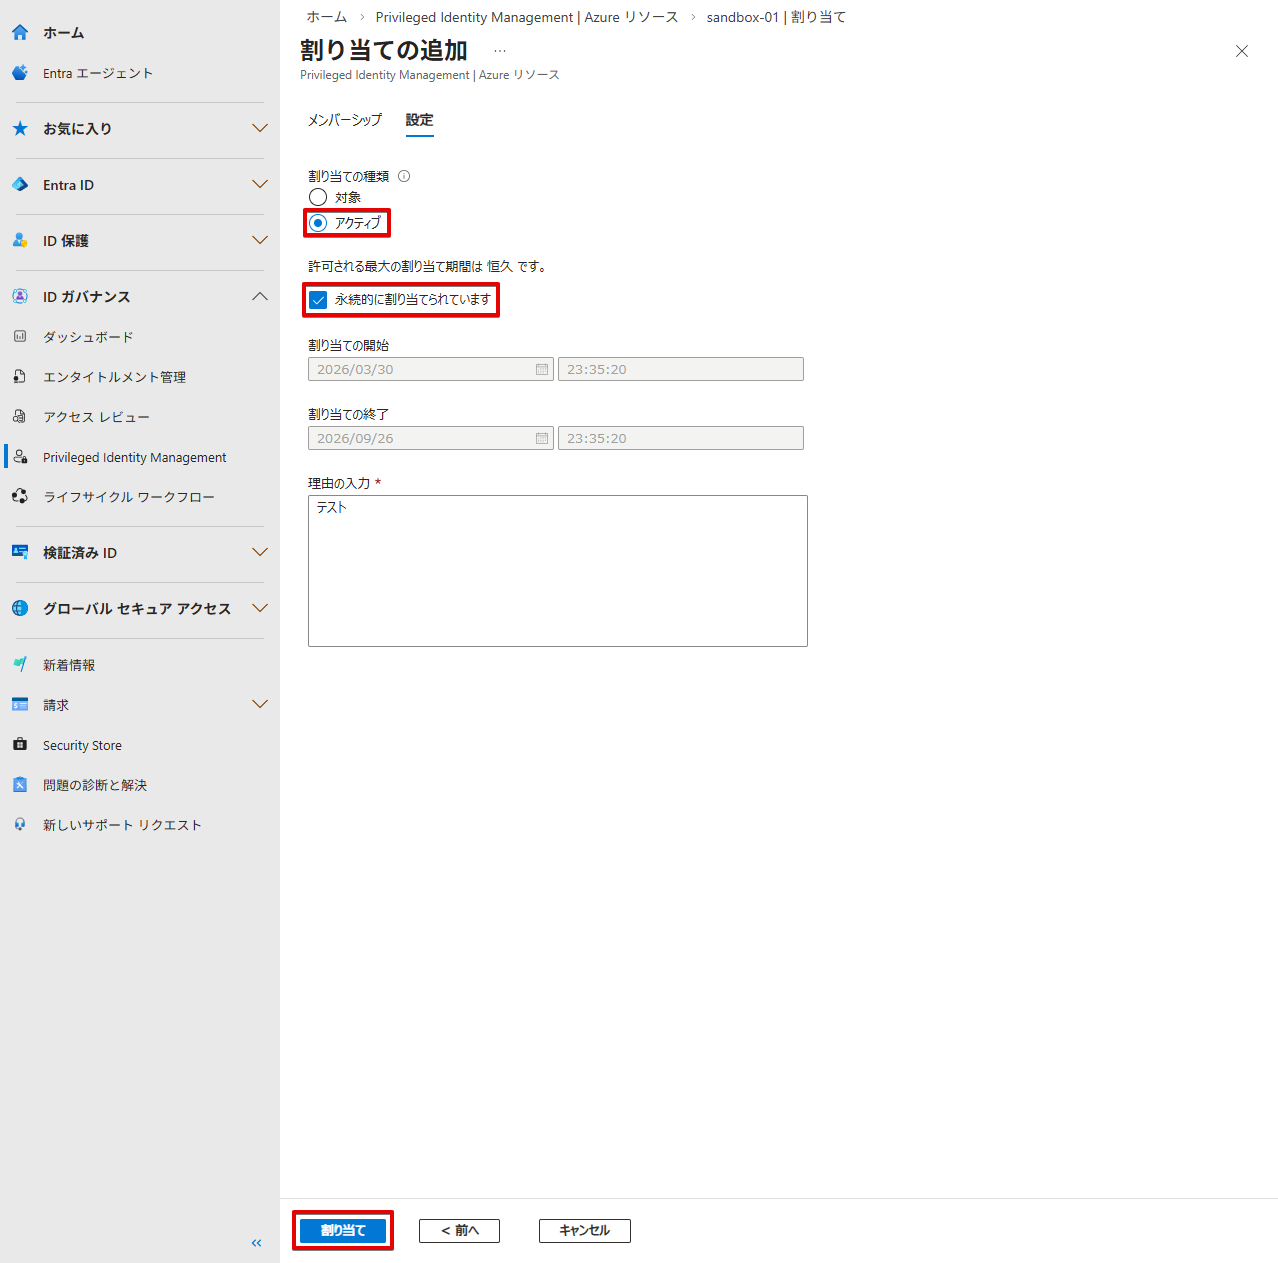The image size is (1278, 1263).
Task: Click the 割り当ての開始 time field 23:35:20
Action: [681, 369]
